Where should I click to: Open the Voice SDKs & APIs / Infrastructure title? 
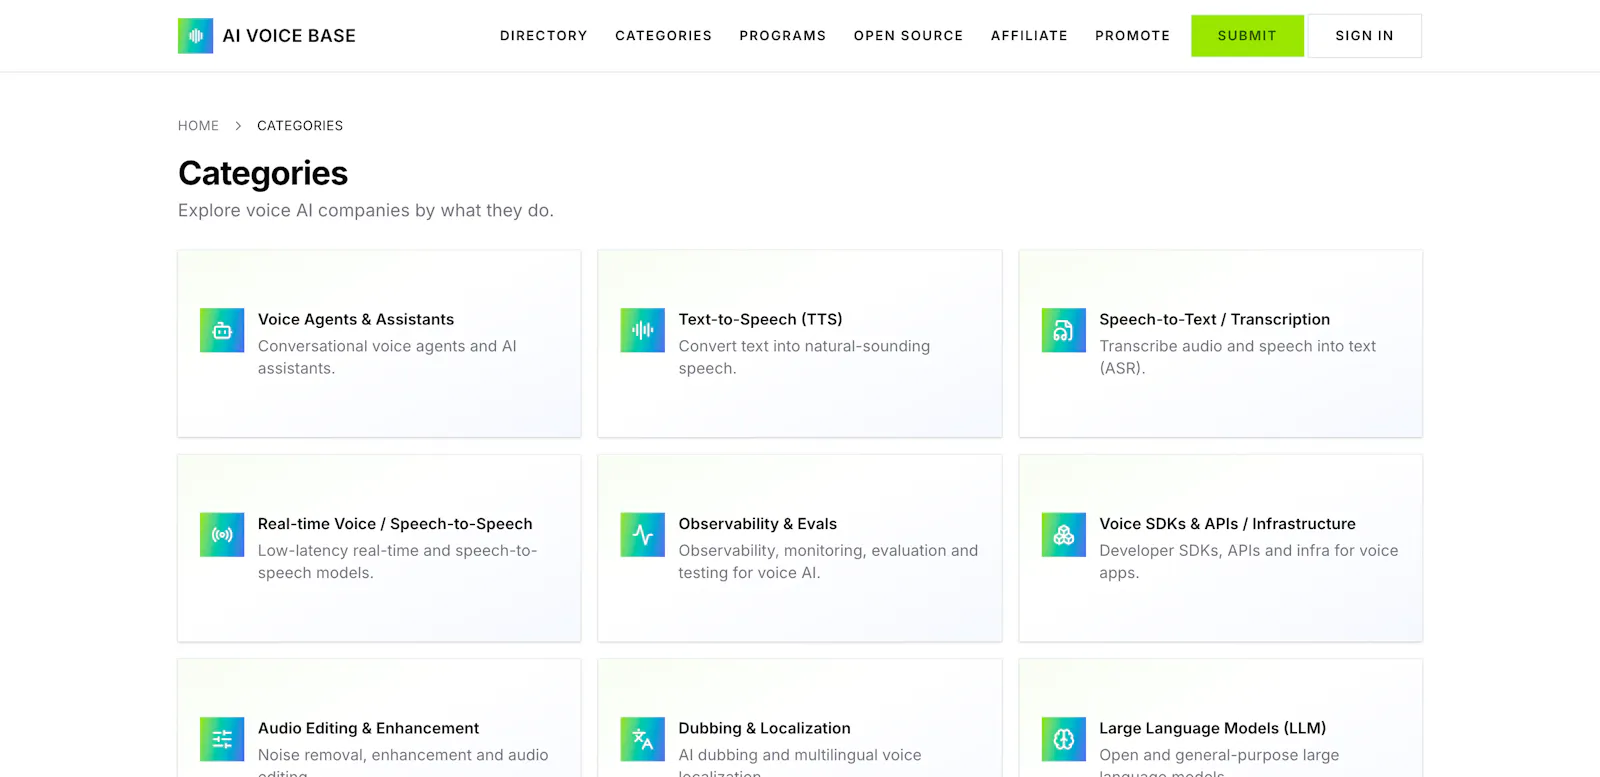point(1227,524)
